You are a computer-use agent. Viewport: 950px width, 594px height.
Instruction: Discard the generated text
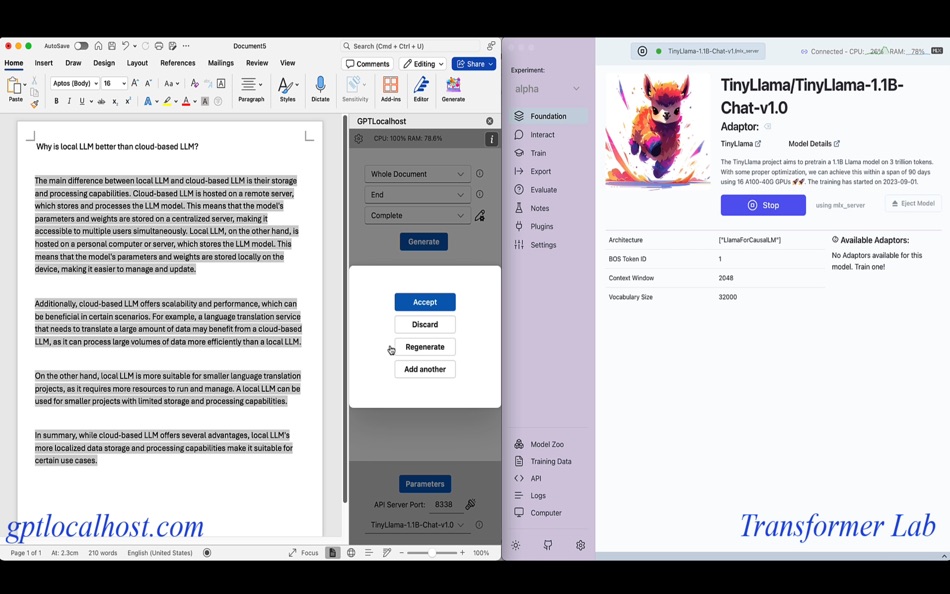425,324
